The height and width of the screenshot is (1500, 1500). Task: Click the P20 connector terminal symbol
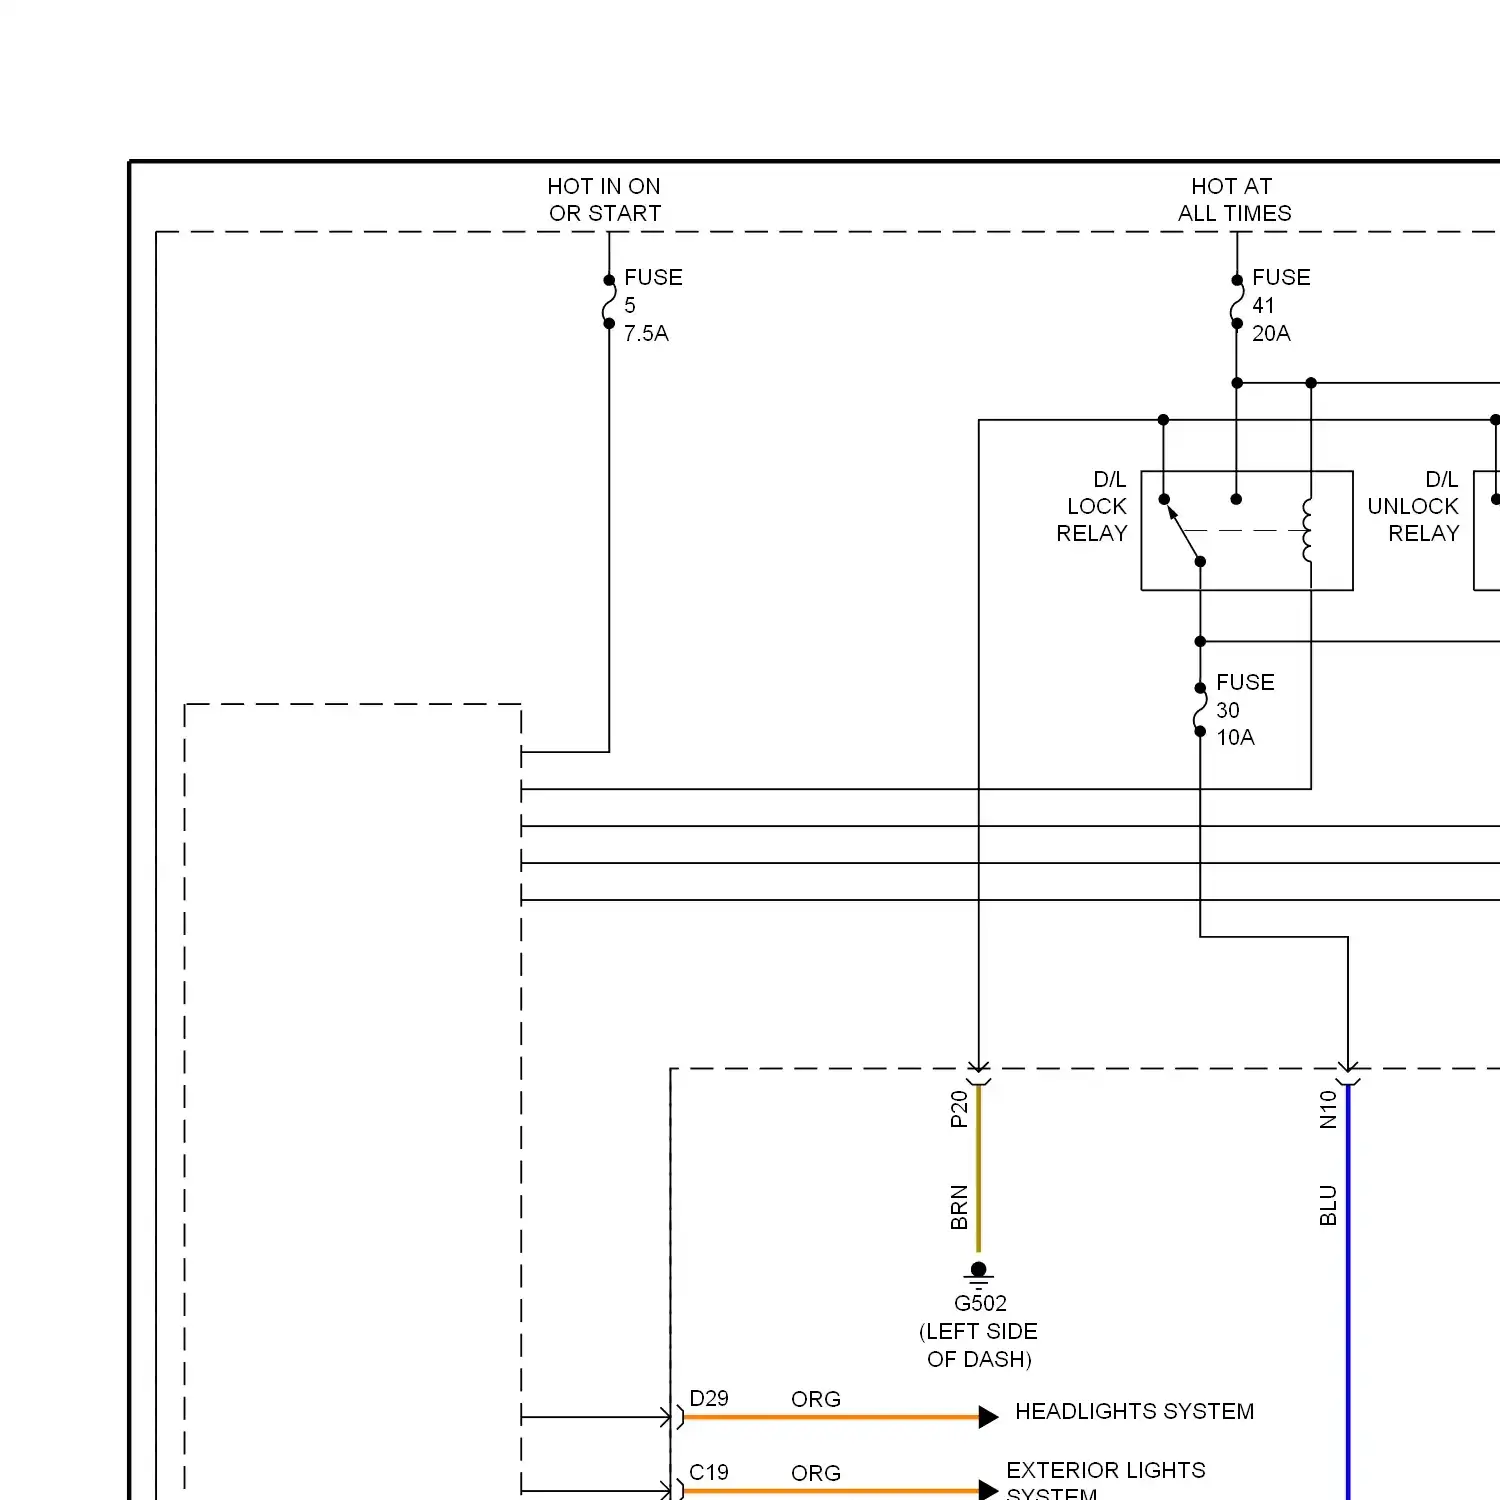(x=978, y=1075)
